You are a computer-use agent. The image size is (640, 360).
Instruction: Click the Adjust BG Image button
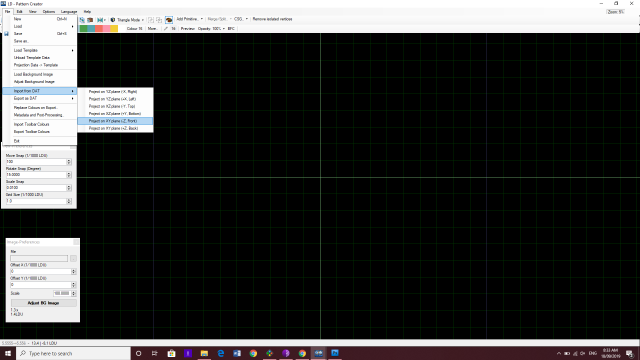pyautogui.click(x=43, y=303)
